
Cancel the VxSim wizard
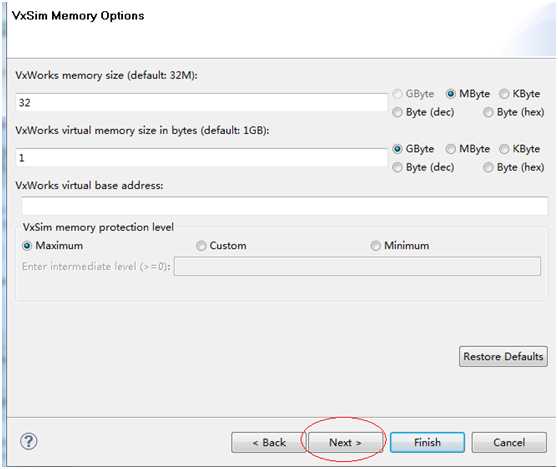point(509,443)
